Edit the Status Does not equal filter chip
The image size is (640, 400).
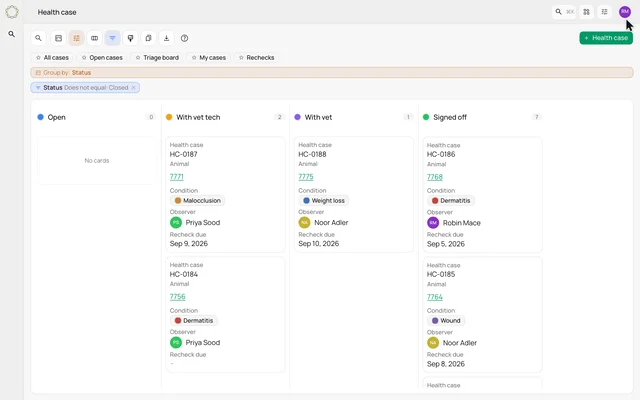85,87
